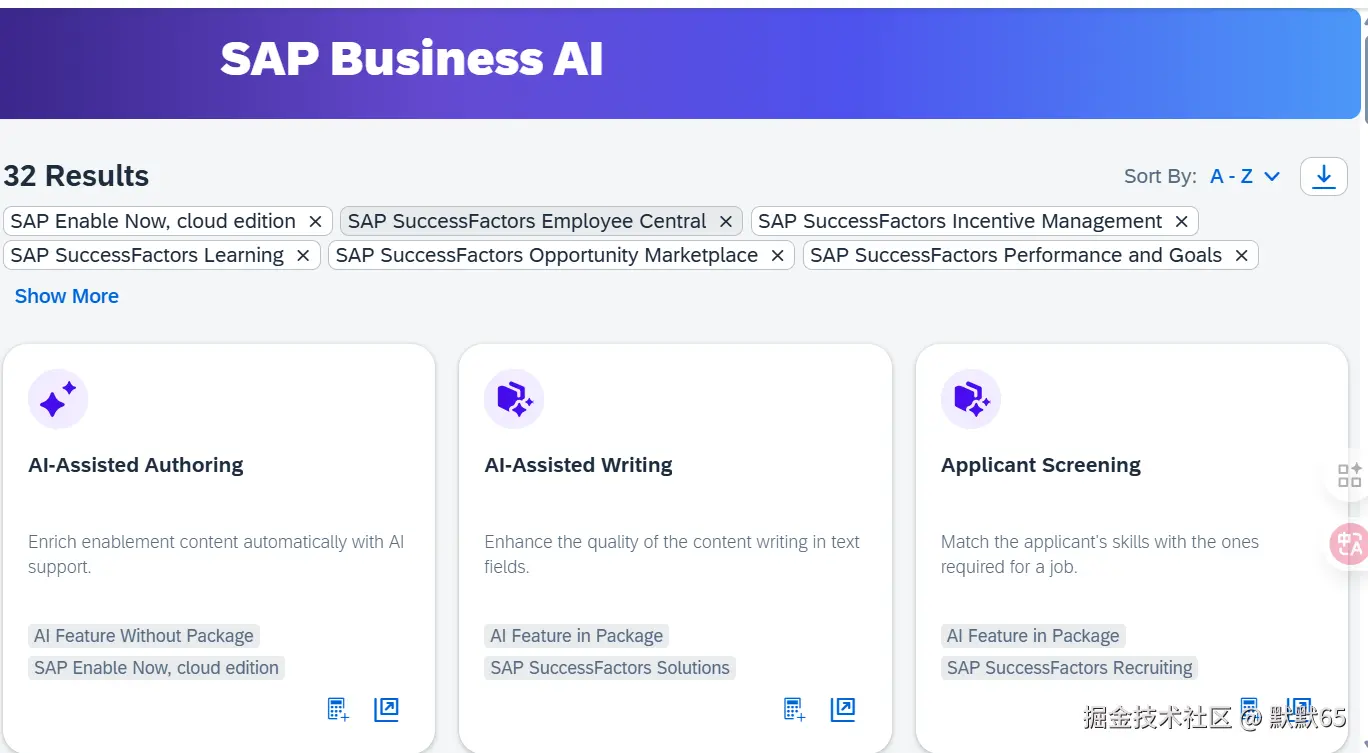
Task: Click the download results icon button
Action: click(1323, 177)
